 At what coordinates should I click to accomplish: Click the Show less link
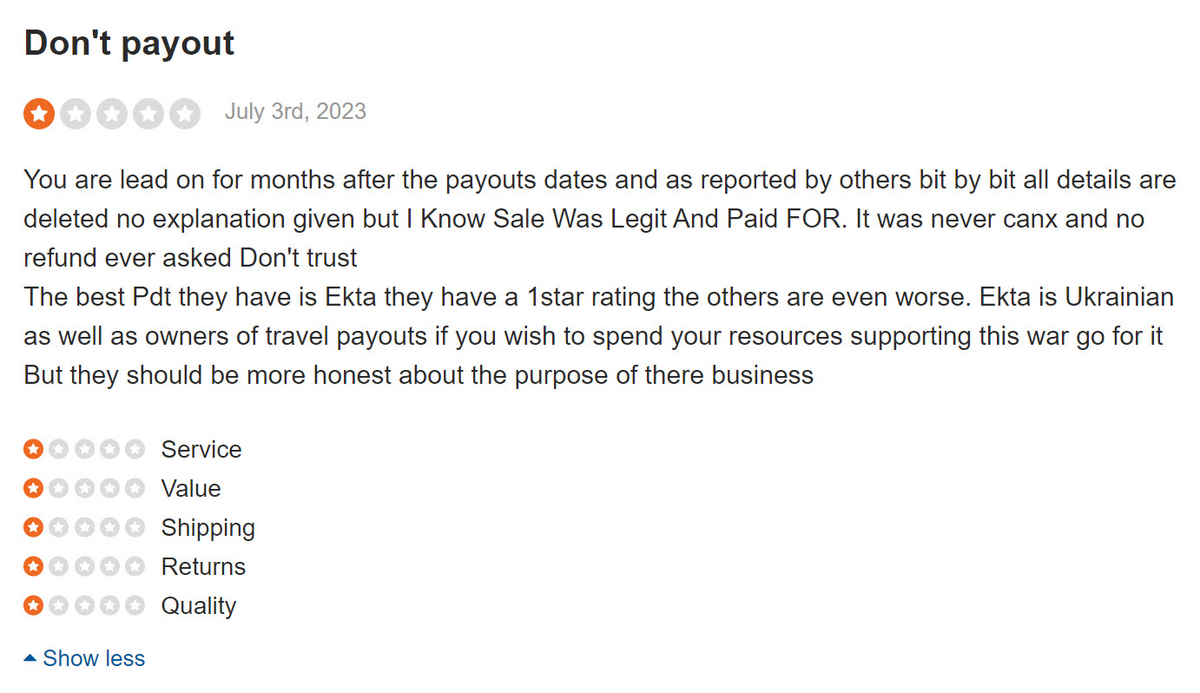click(x=94, y=659)
